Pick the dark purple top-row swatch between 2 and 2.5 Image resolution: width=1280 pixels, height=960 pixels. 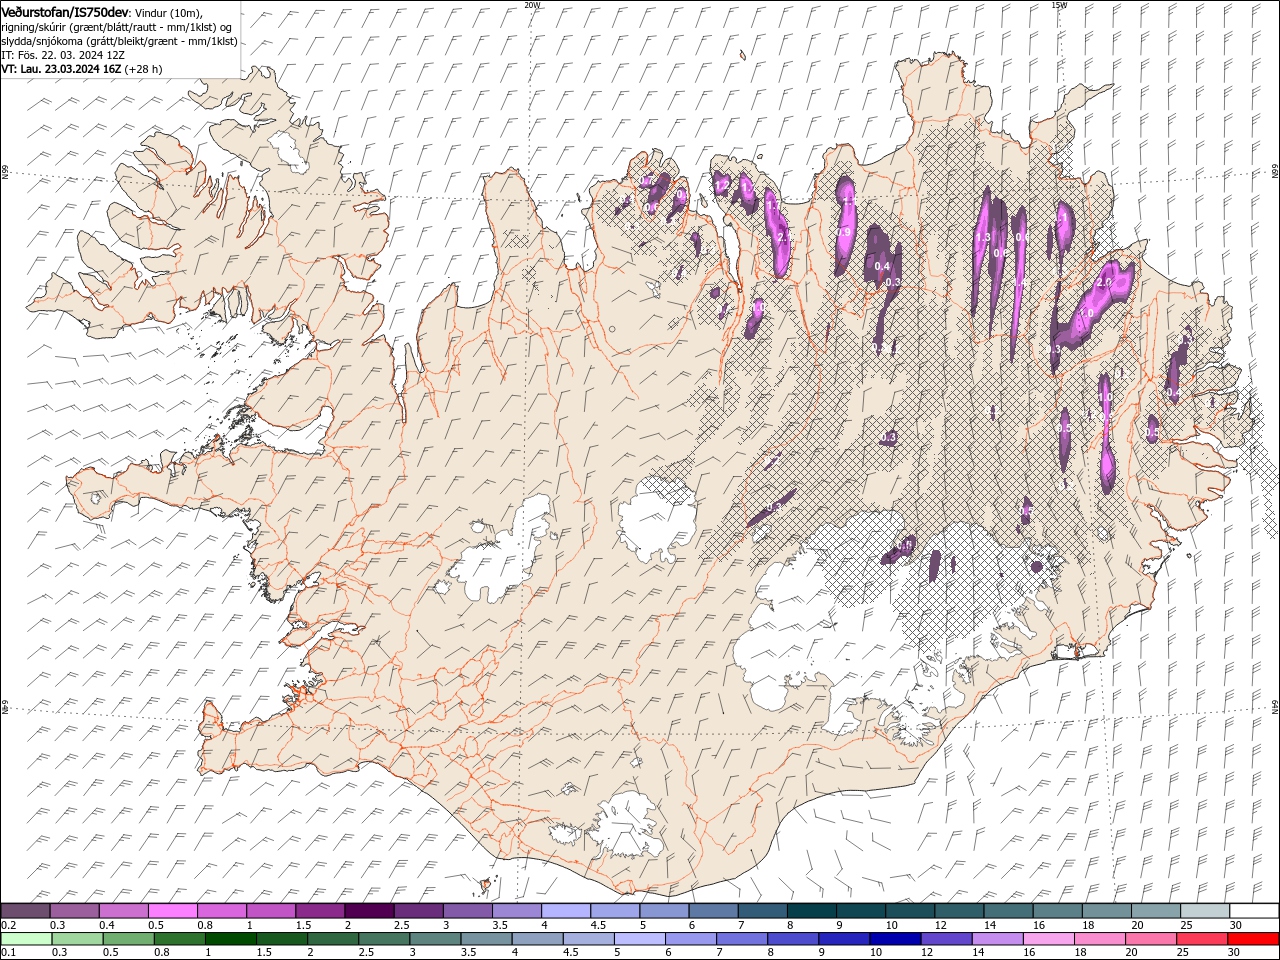pos(369,911)
